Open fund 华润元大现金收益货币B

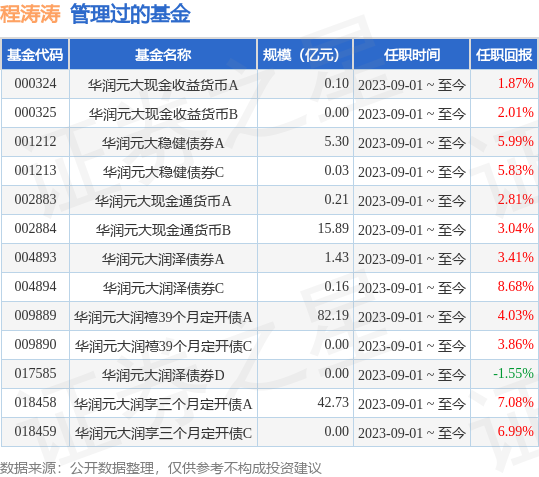coord(163,113)
